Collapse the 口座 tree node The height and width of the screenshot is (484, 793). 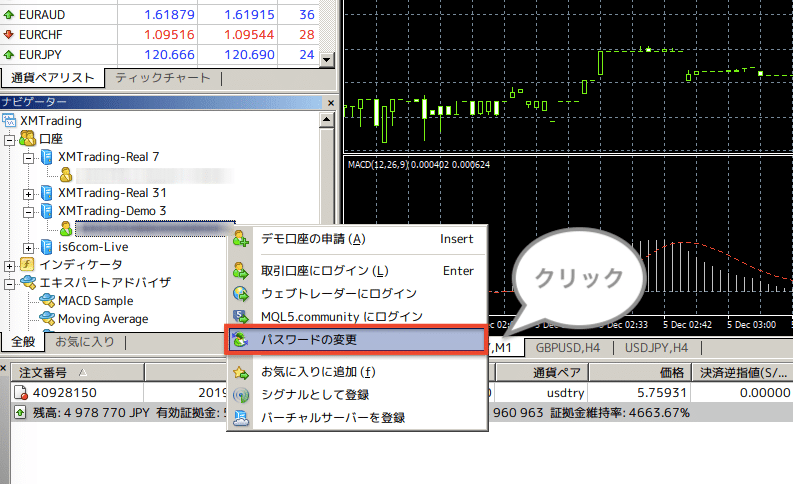(x=10, y=140)
